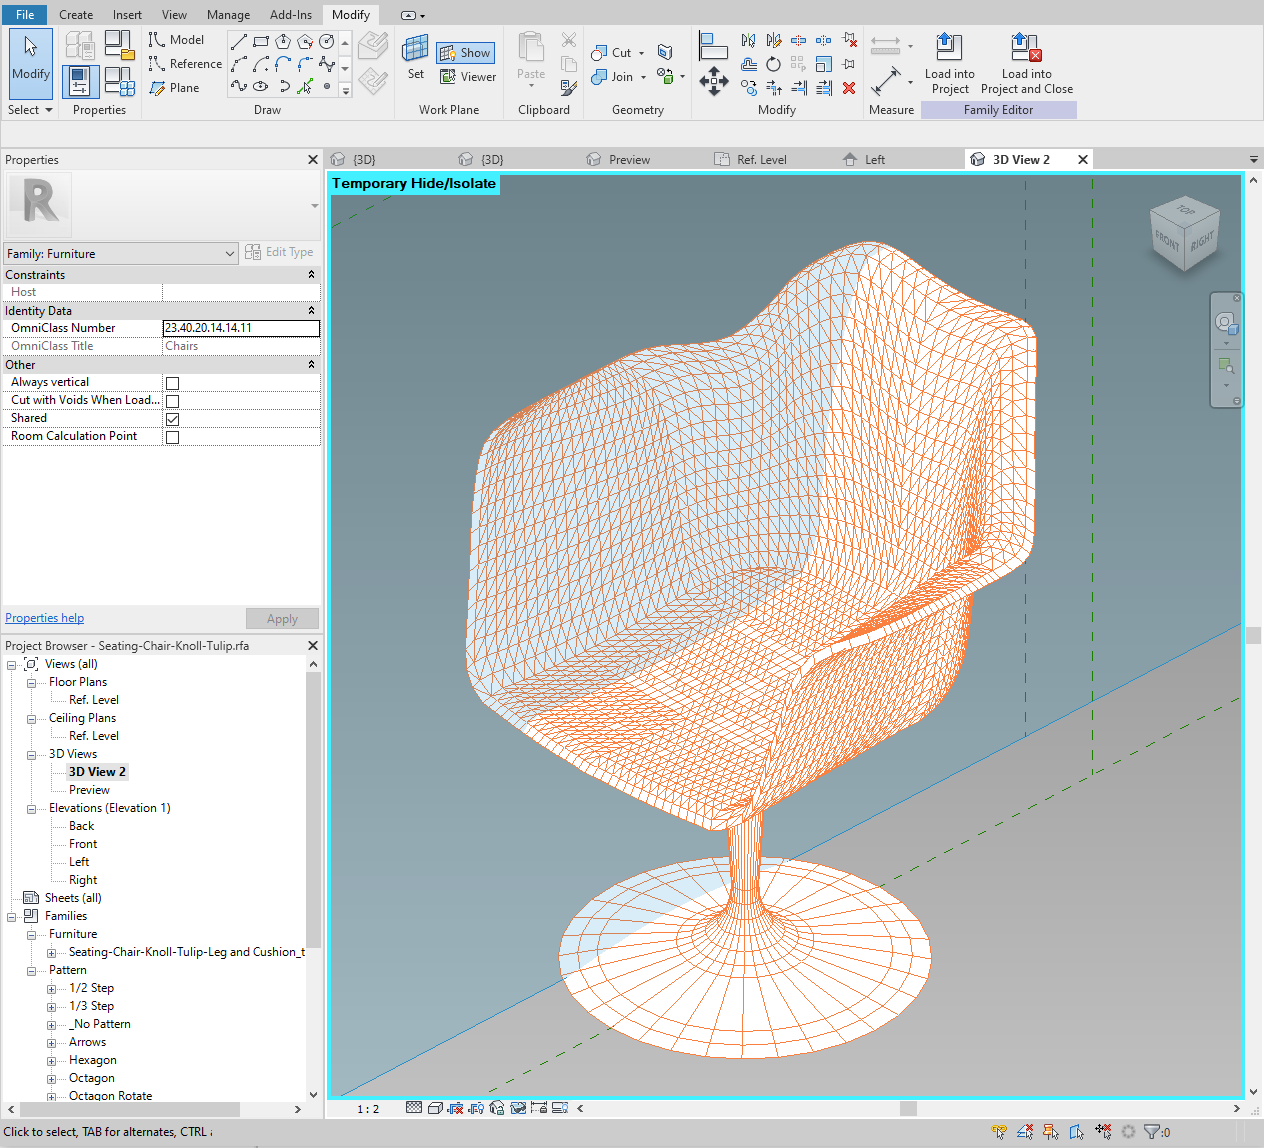This screenshot has height=1148, width=1264.
Task: Click Load into Project and Close
Action: [1027, 64]
